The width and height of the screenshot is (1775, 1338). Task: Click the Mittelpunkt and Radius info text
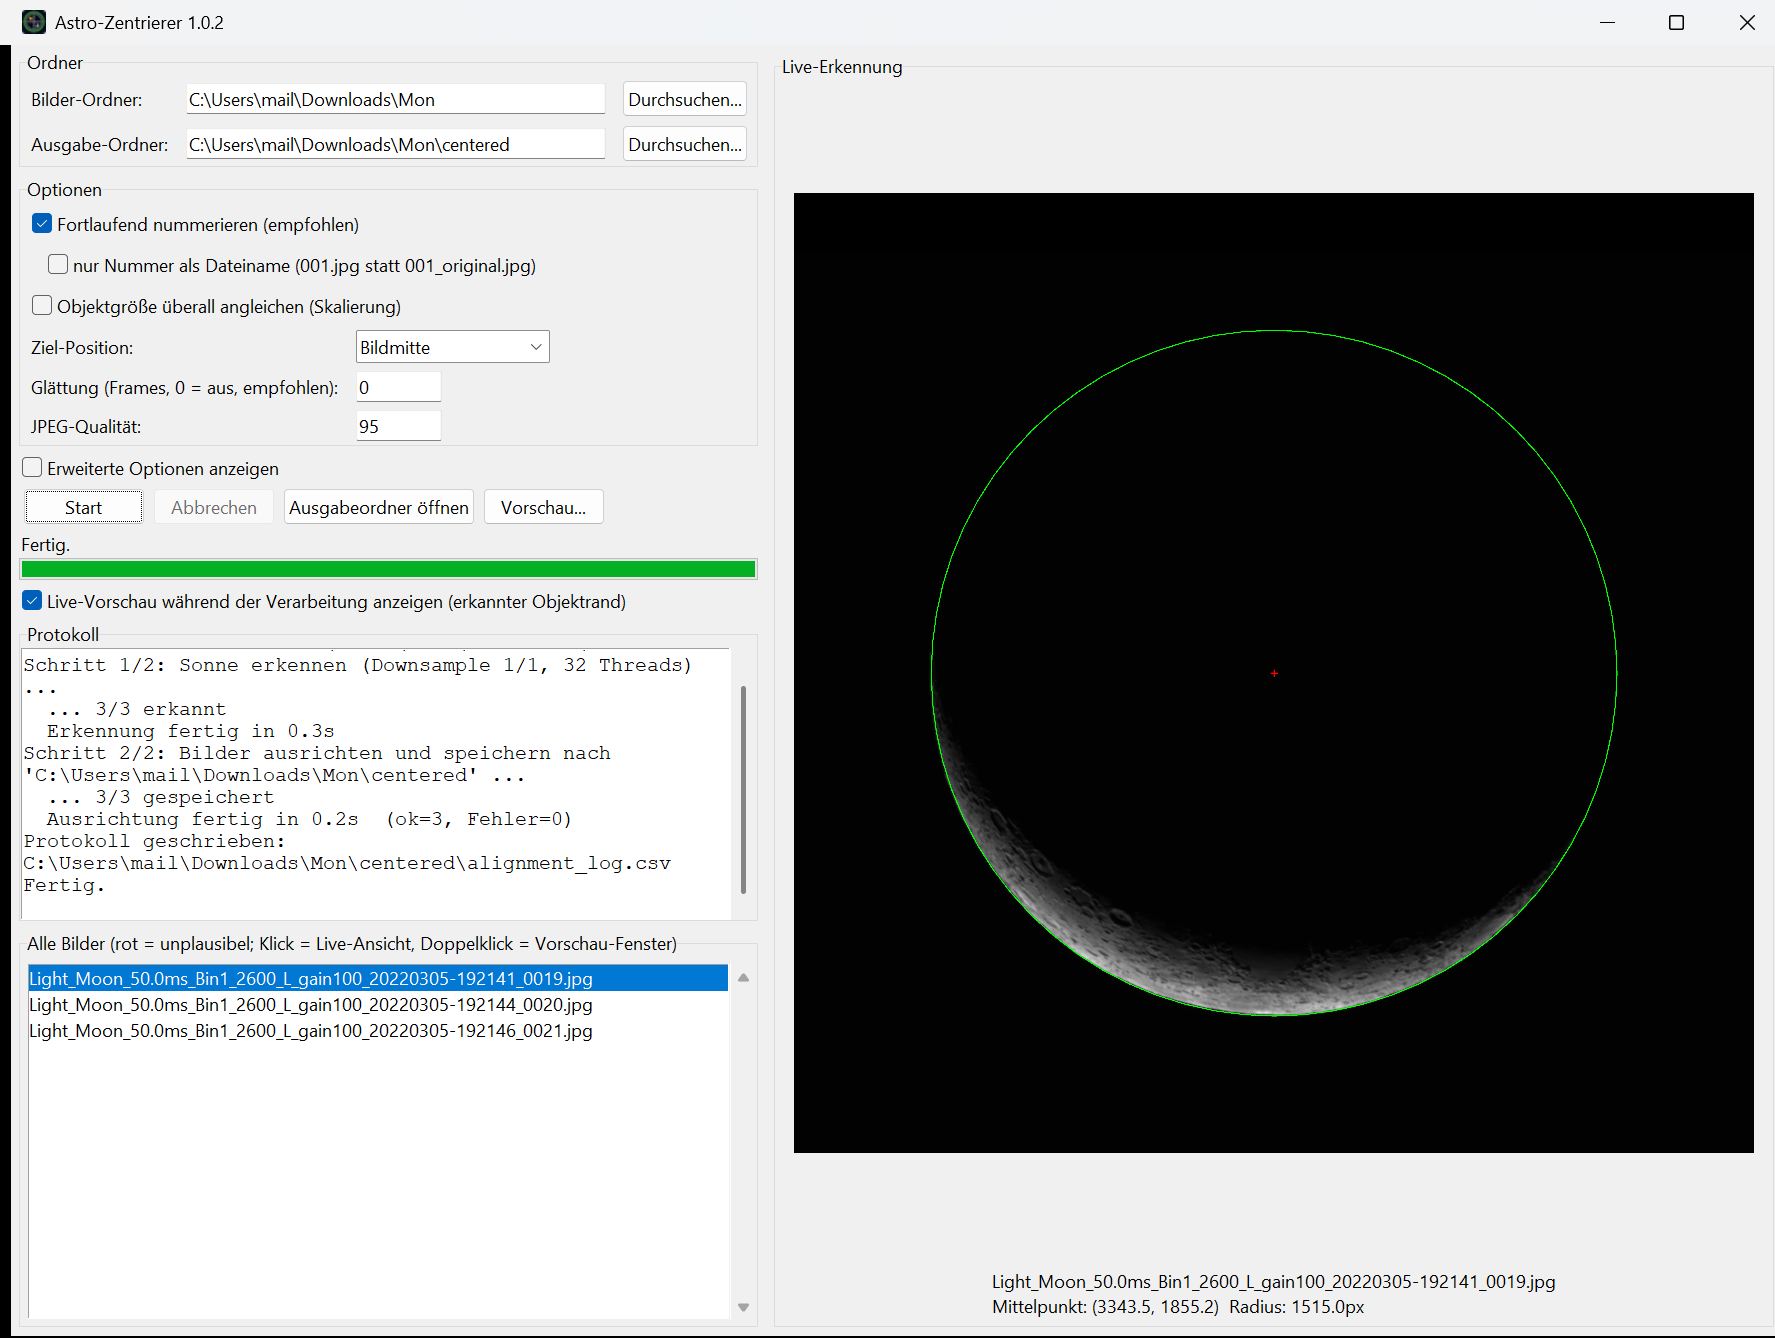pyautogui.click(x=1178, y=1306)
